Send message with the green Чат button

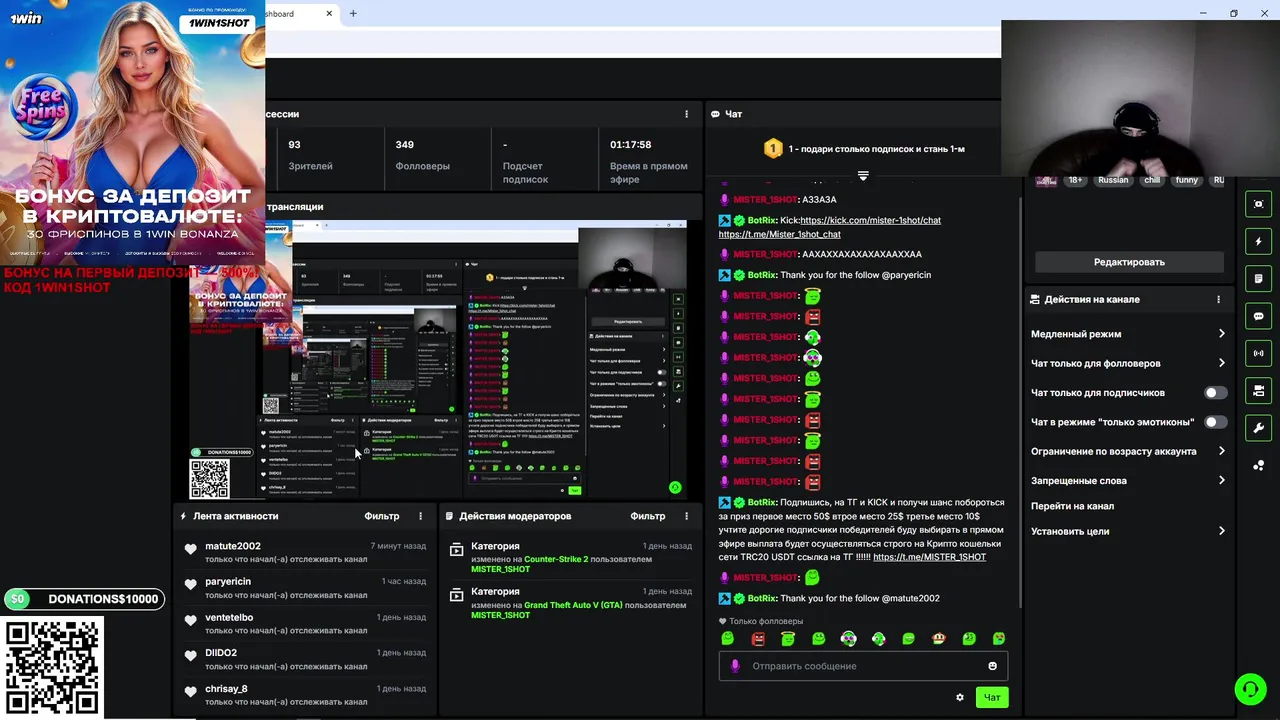992,697
